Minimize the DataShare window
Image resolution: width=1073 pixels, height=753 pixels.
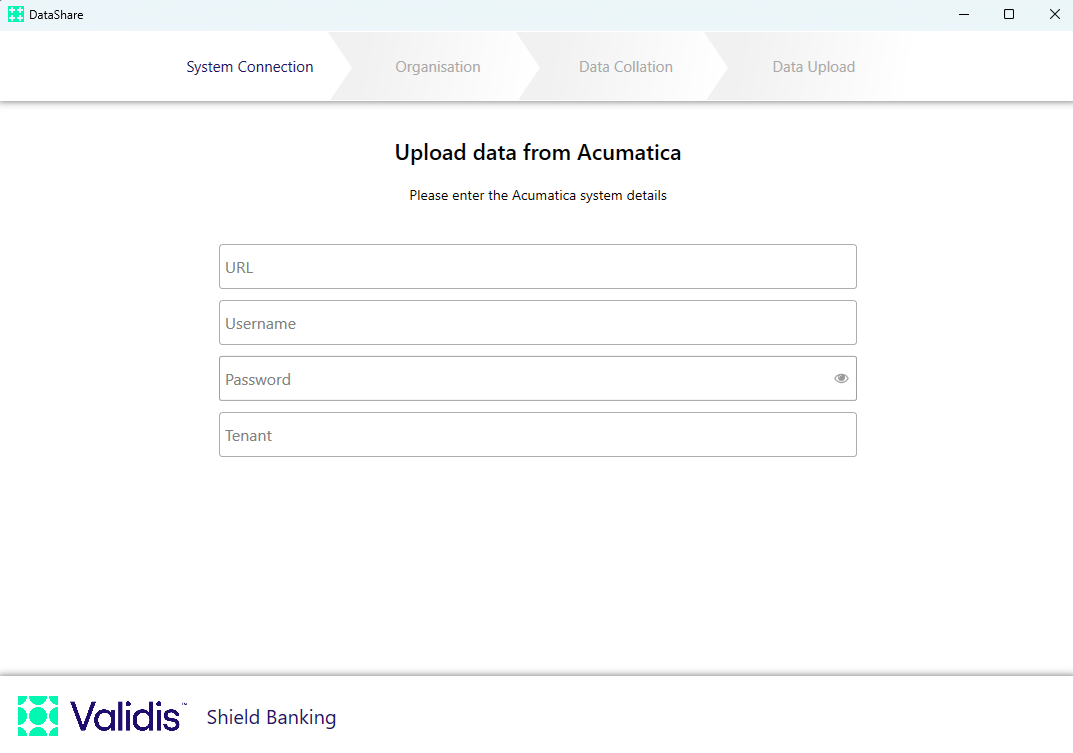click(x=964, y=14)
